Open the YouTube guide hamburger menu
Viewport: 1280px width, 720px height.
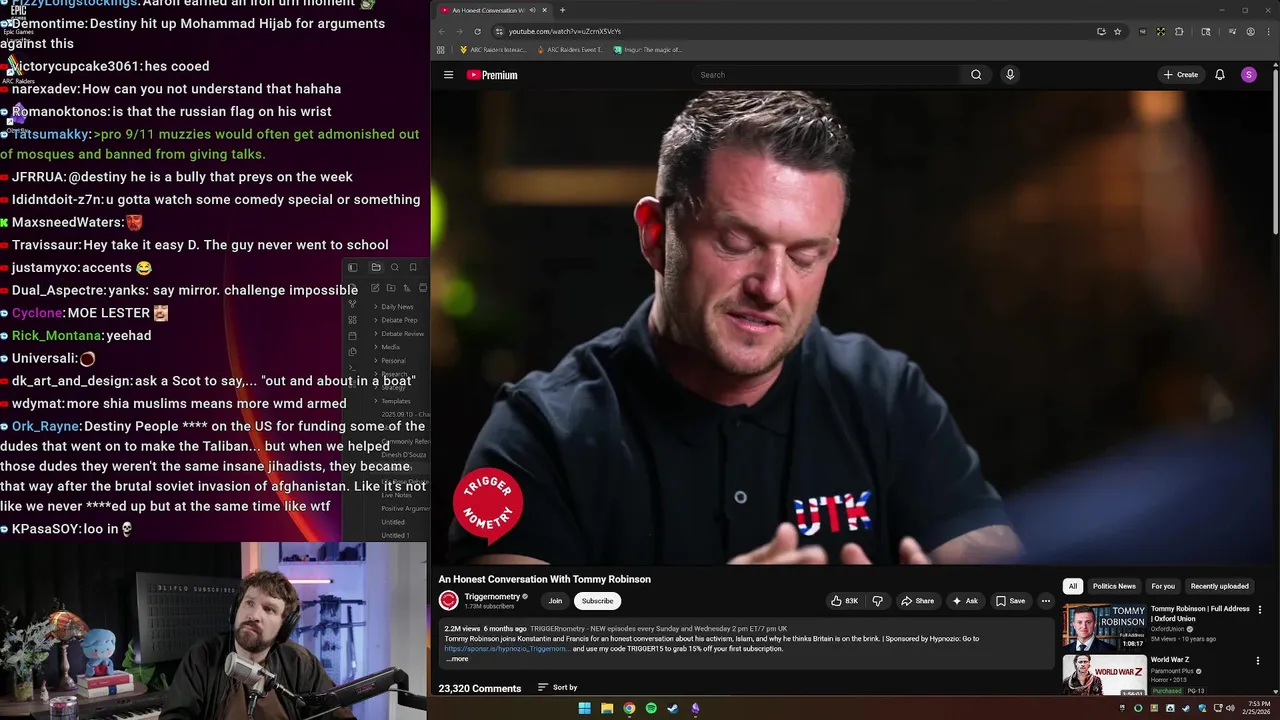coord(448,75)
